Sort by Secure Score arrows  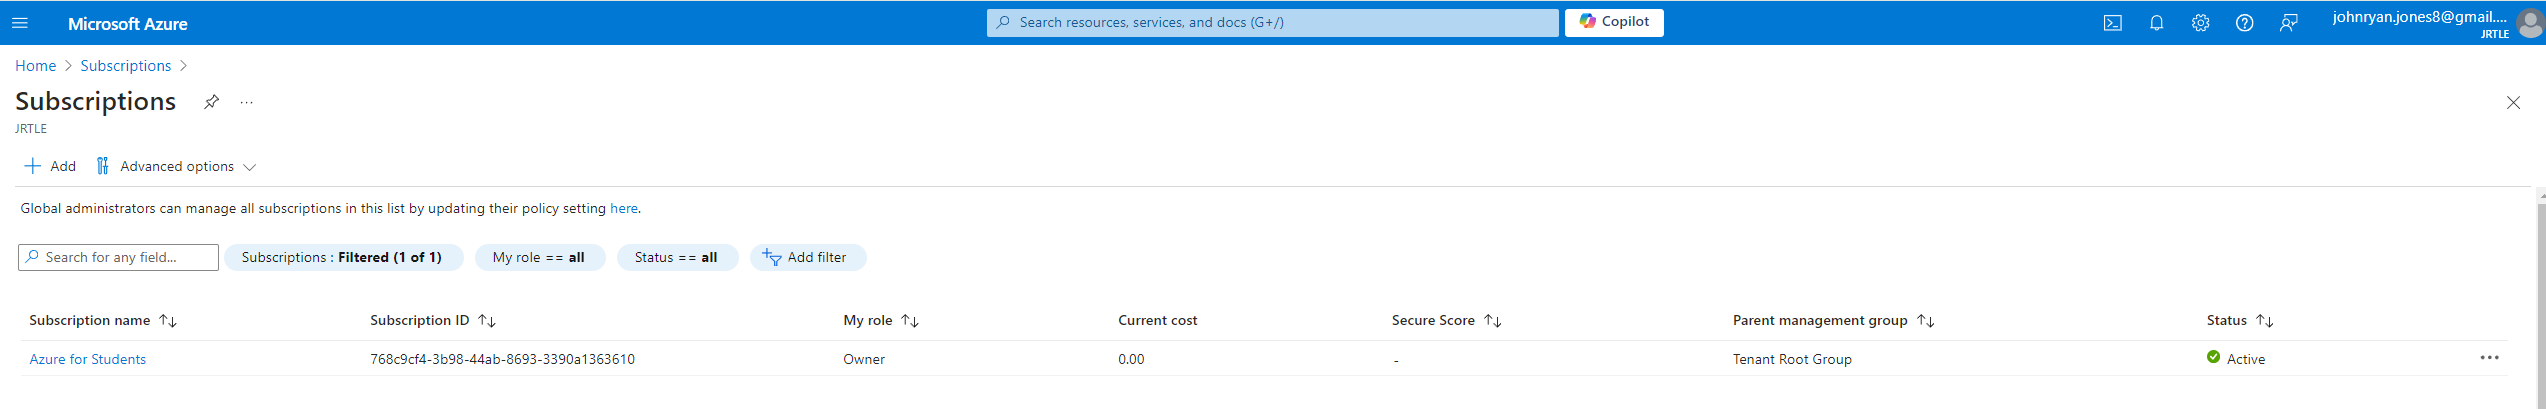(1492, 321)
